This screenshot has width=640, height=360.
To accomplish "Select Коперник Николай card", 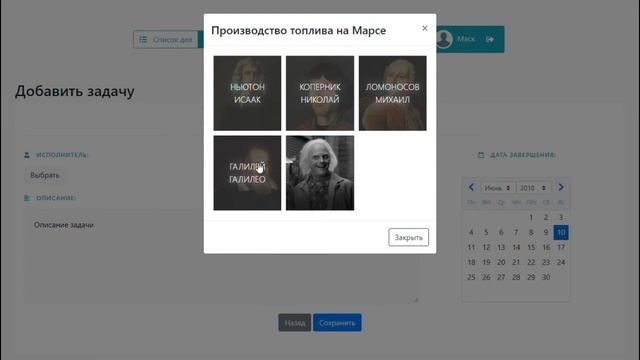I will point(320,93).
